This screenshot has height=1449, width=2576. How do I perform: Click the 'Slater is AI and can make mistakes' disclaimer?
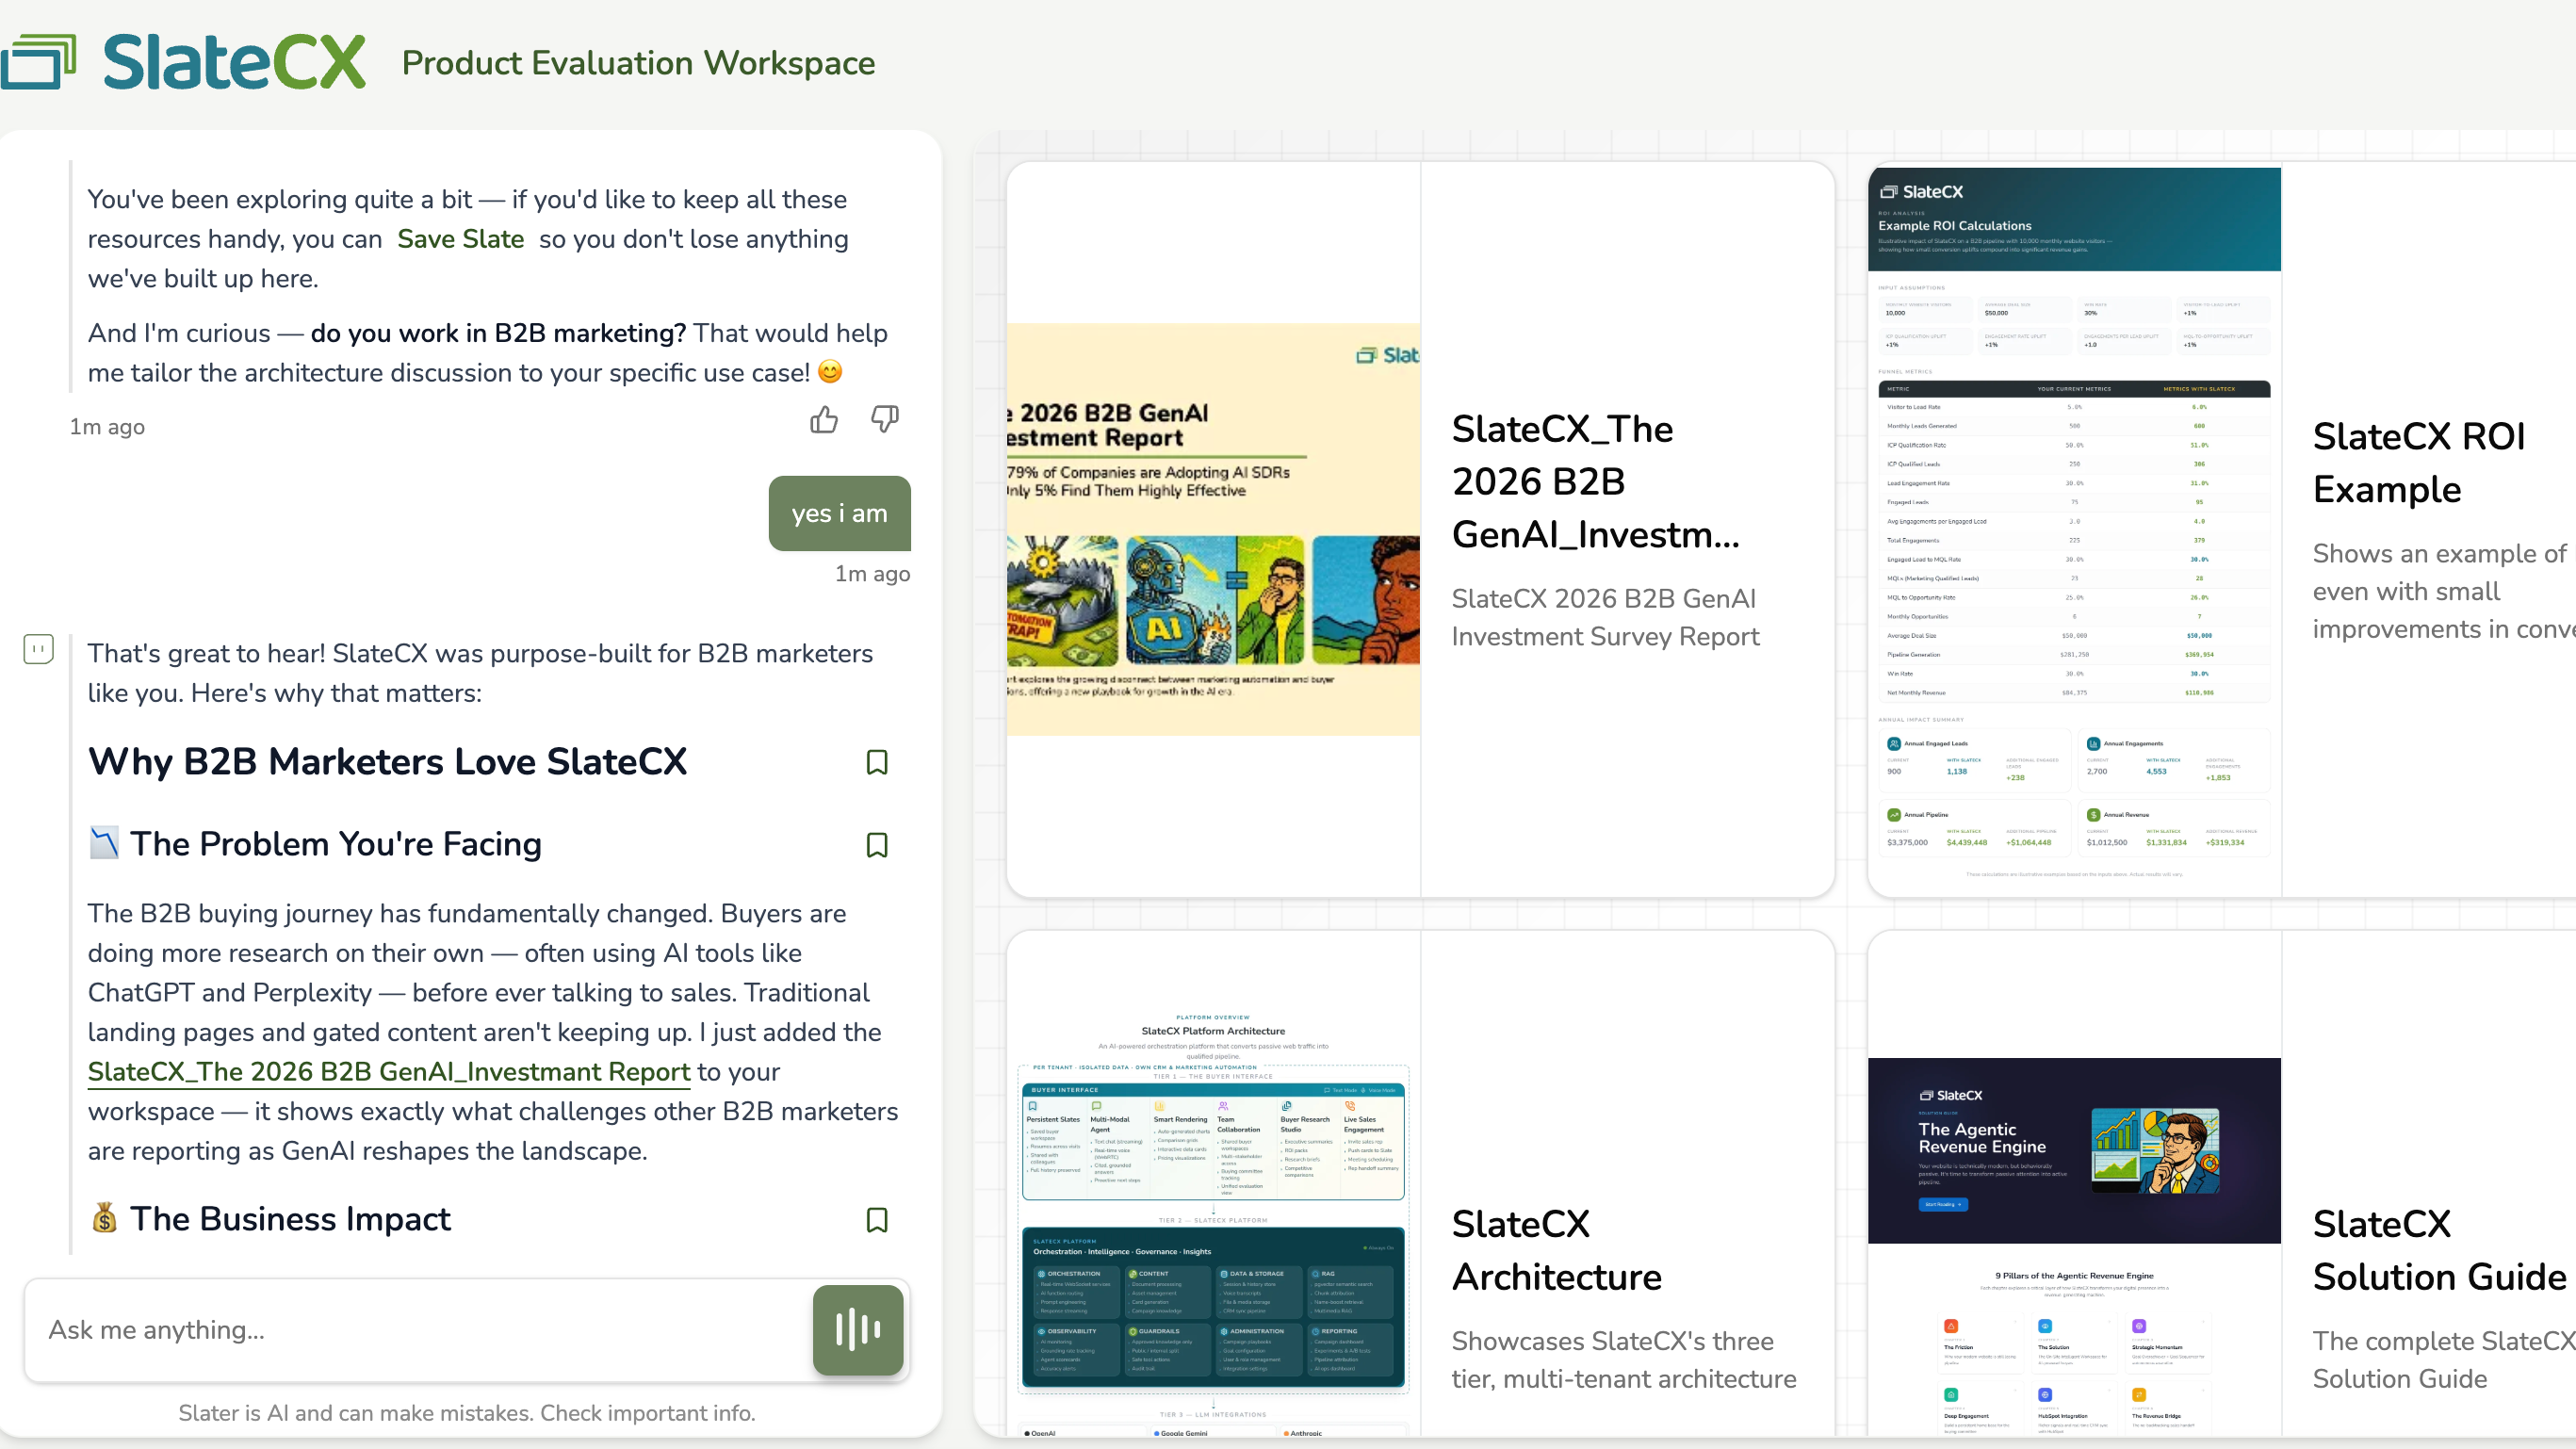(x=467, y=1413)
